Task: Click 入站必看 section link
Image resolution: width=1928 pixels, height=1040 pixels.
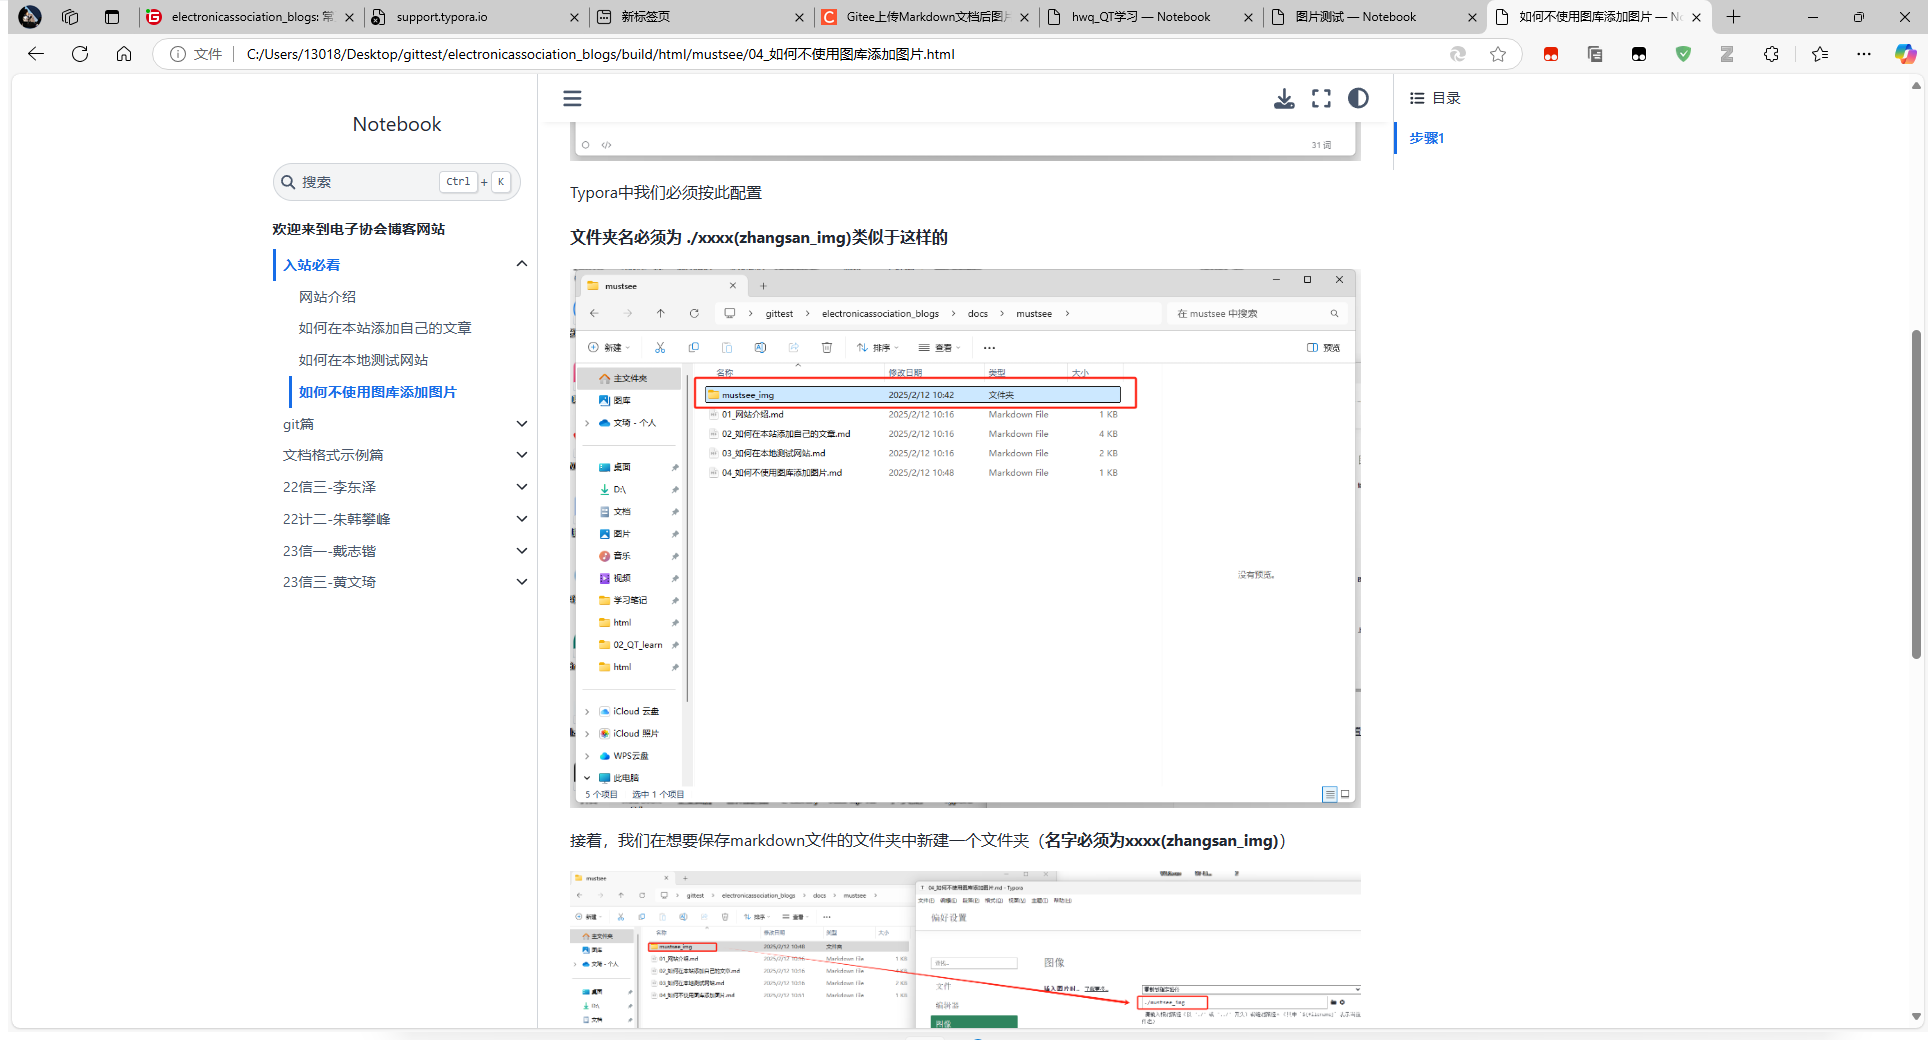Action: click(x=312, y=265)
